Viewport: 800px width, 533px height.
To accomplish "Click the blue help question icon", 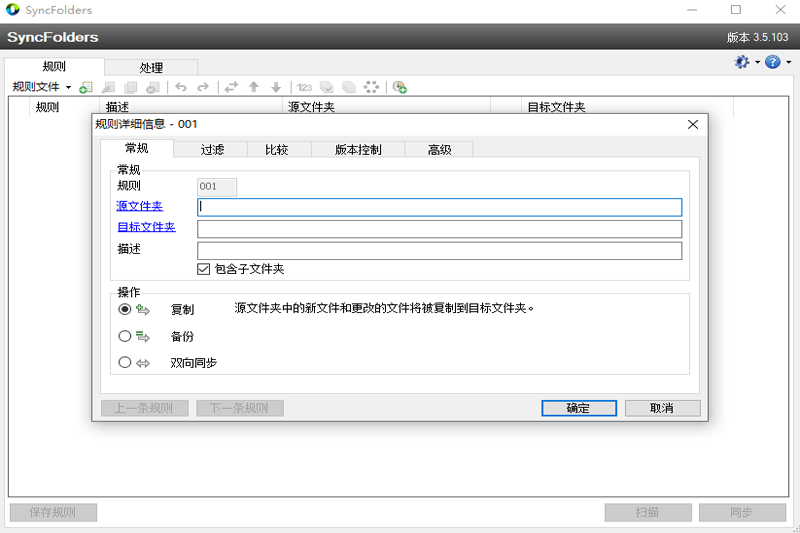I will tap(773, 62).
